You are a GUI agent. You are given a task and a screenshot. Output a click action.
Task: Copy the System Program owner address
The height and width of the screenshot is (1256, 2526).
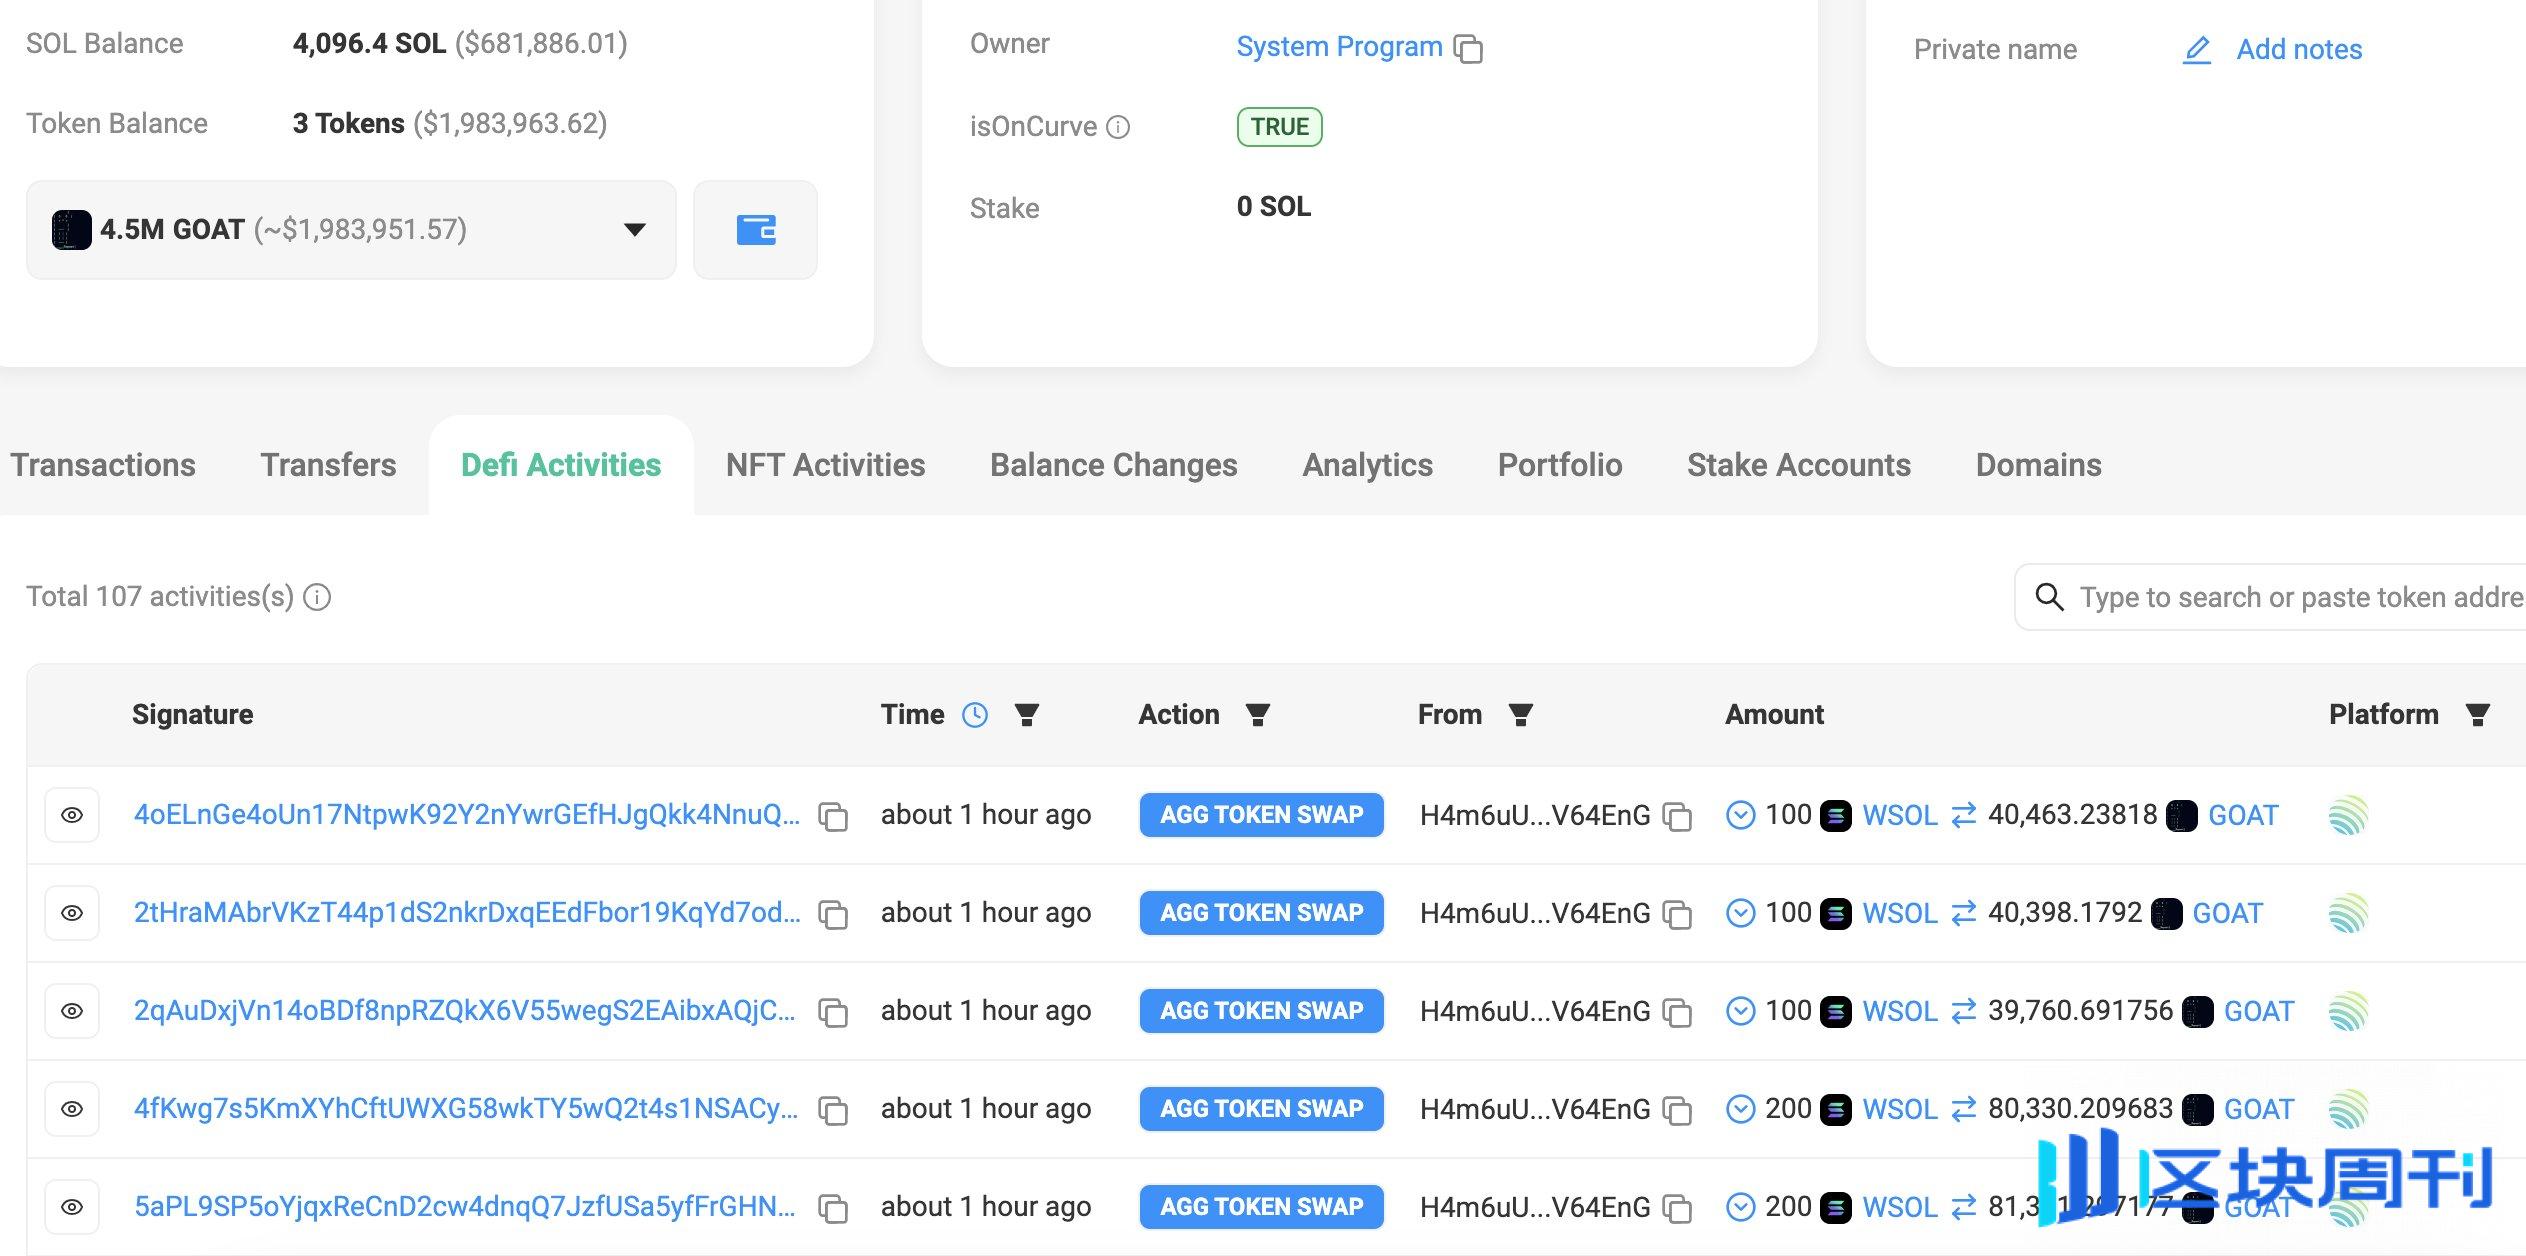coord(1468,48)
